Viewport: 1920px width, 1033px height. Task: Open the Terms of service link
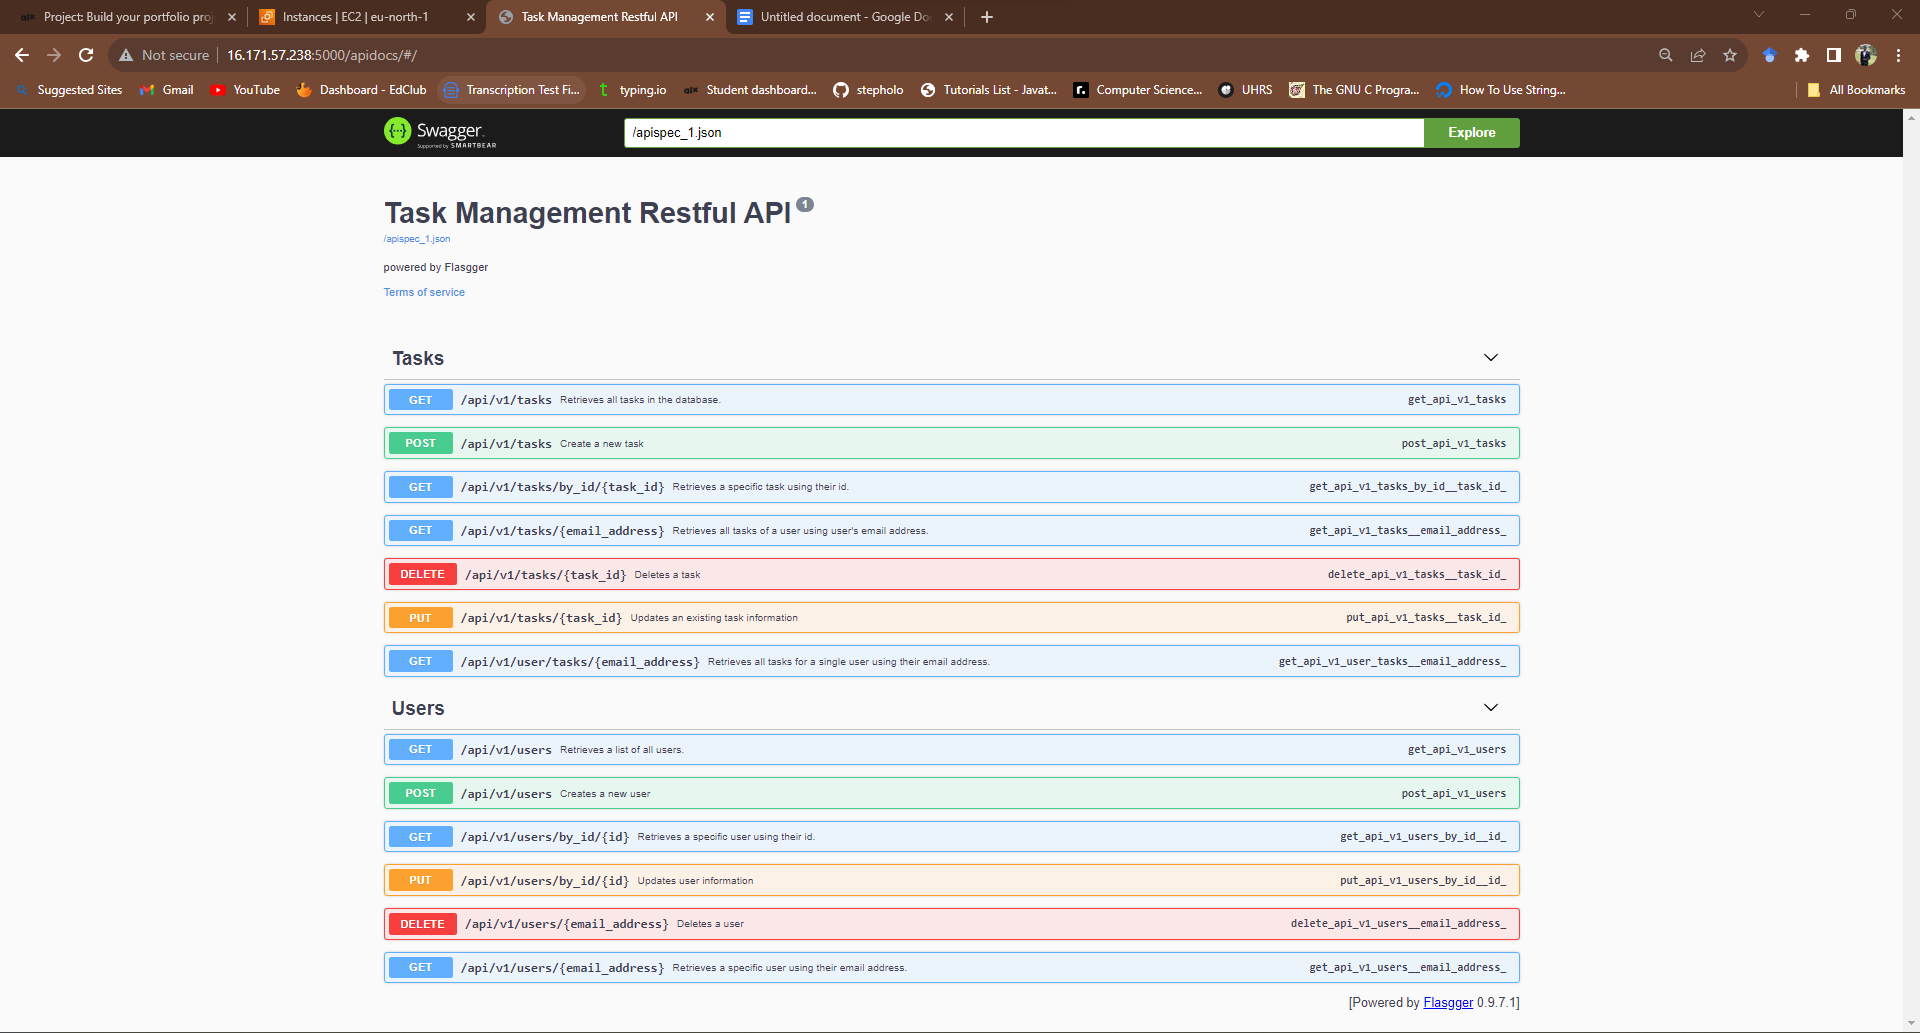click(x=424, y=292)
